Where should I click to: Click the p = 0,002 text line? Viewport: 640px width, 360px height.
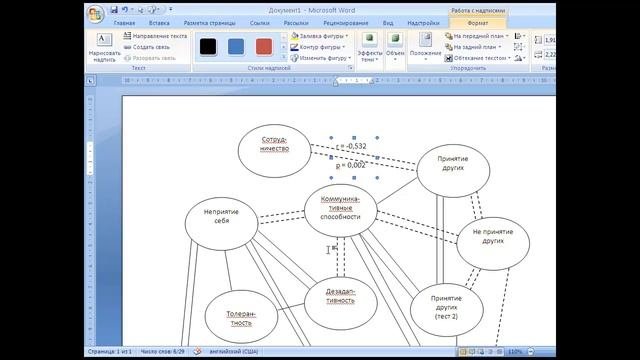pos(351,165)
